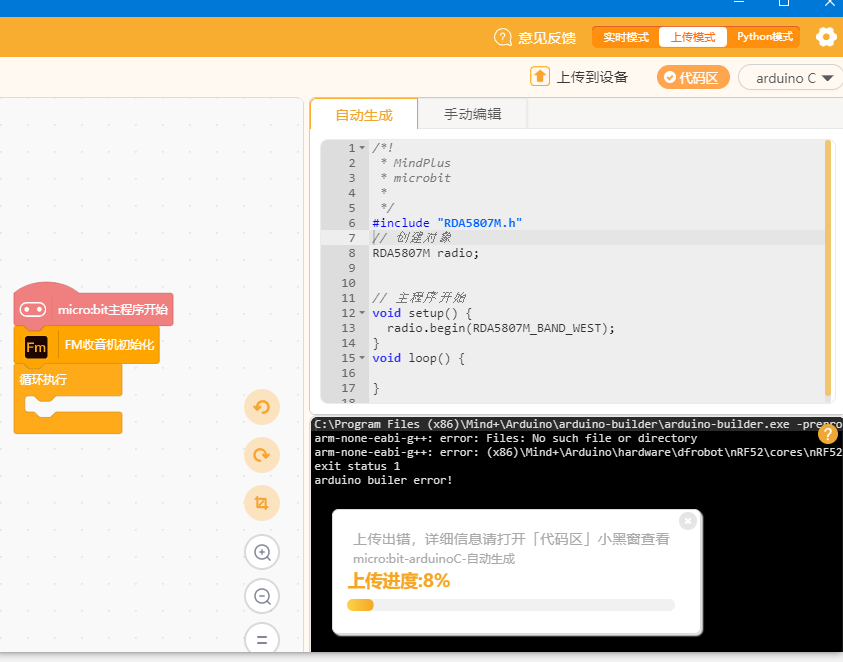Click the undo circular arrow icon
This screenshot has width=843, height=662.
pyautogui.click(x=262, y=407)
